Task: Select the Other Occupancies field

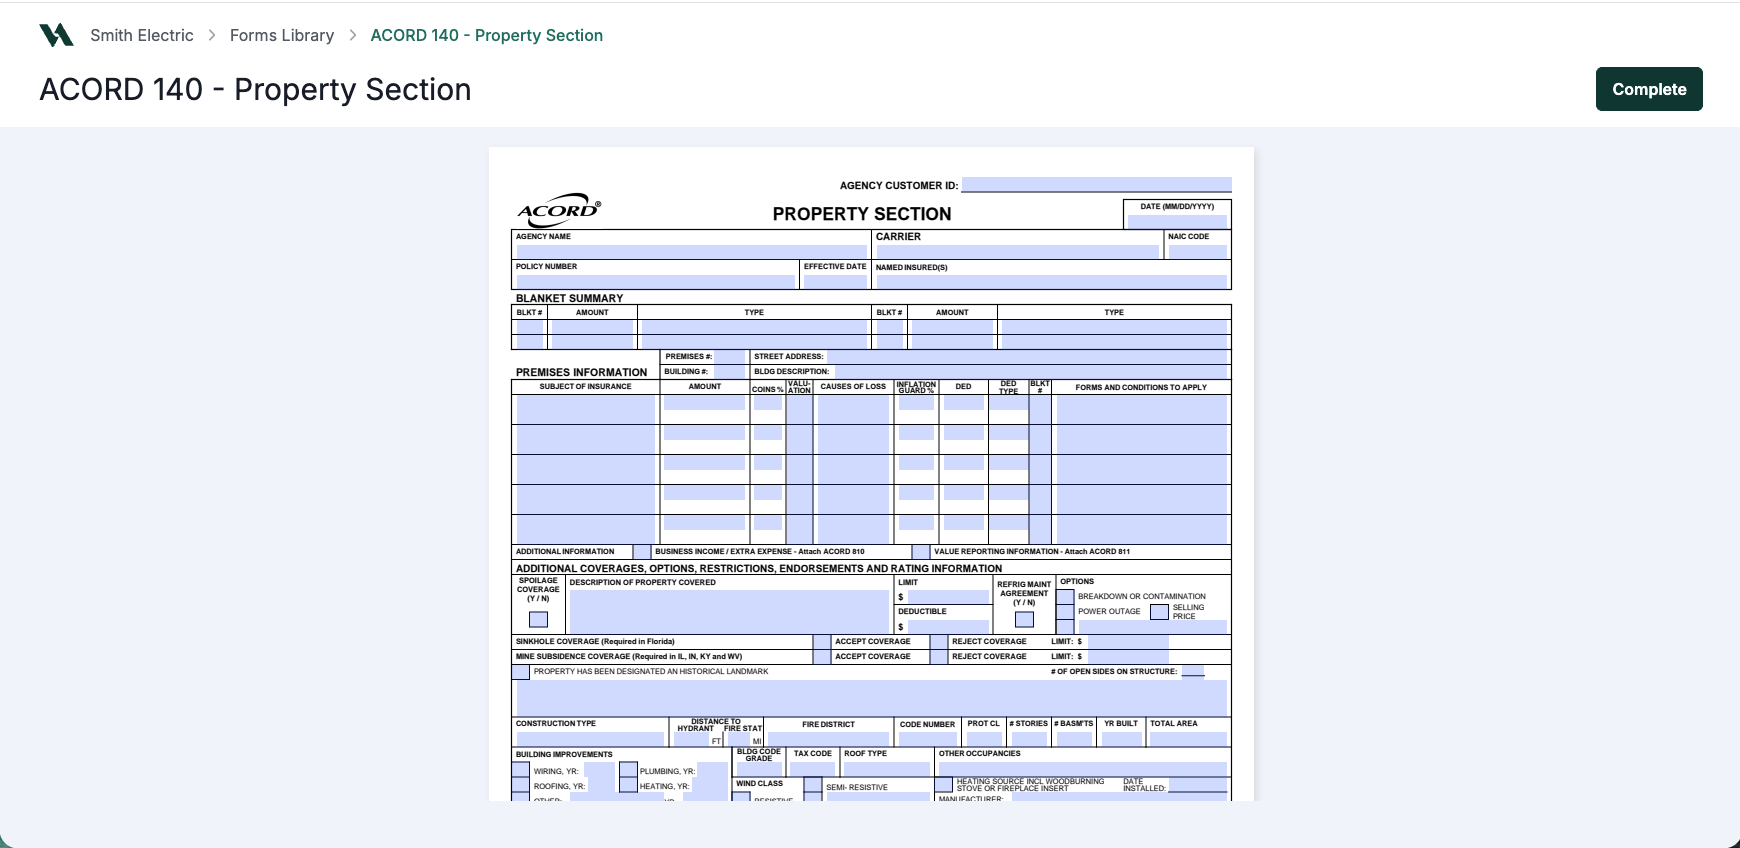Action: [1082, 769]
